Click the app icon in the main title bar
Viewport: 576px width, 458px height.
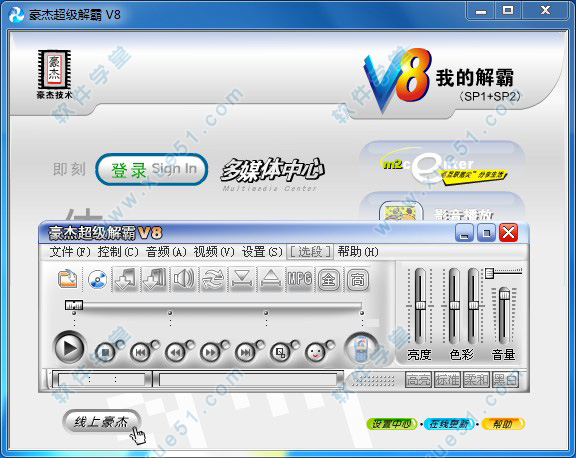click(x=17, y=15)
